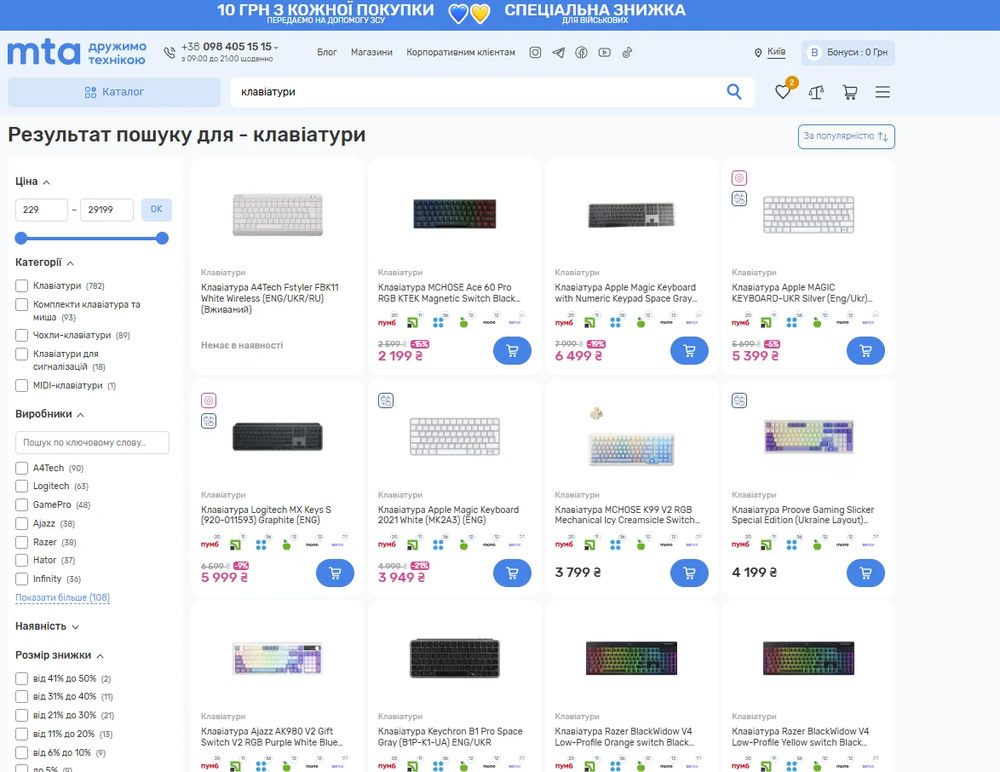This screenshot has height=772, width=1000.
Task: Add Apple Magic Keyboard Space Gray to cart
Action: [x=689, y=350]
